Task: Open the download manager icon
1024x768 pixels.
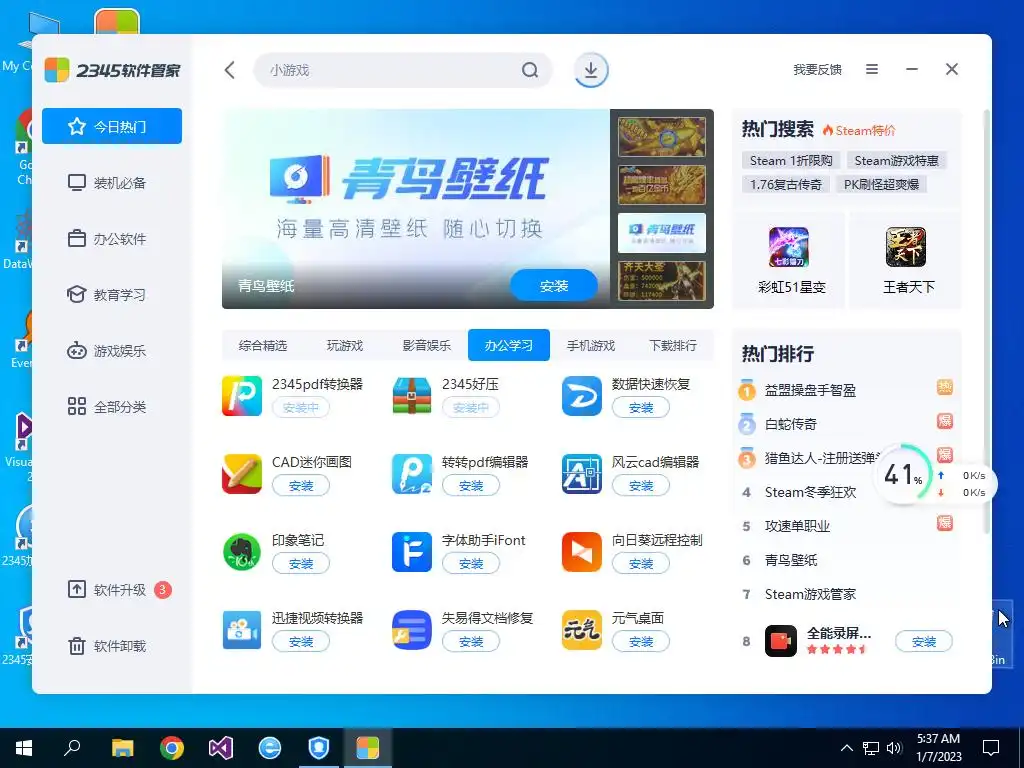Action: (591, 70)
